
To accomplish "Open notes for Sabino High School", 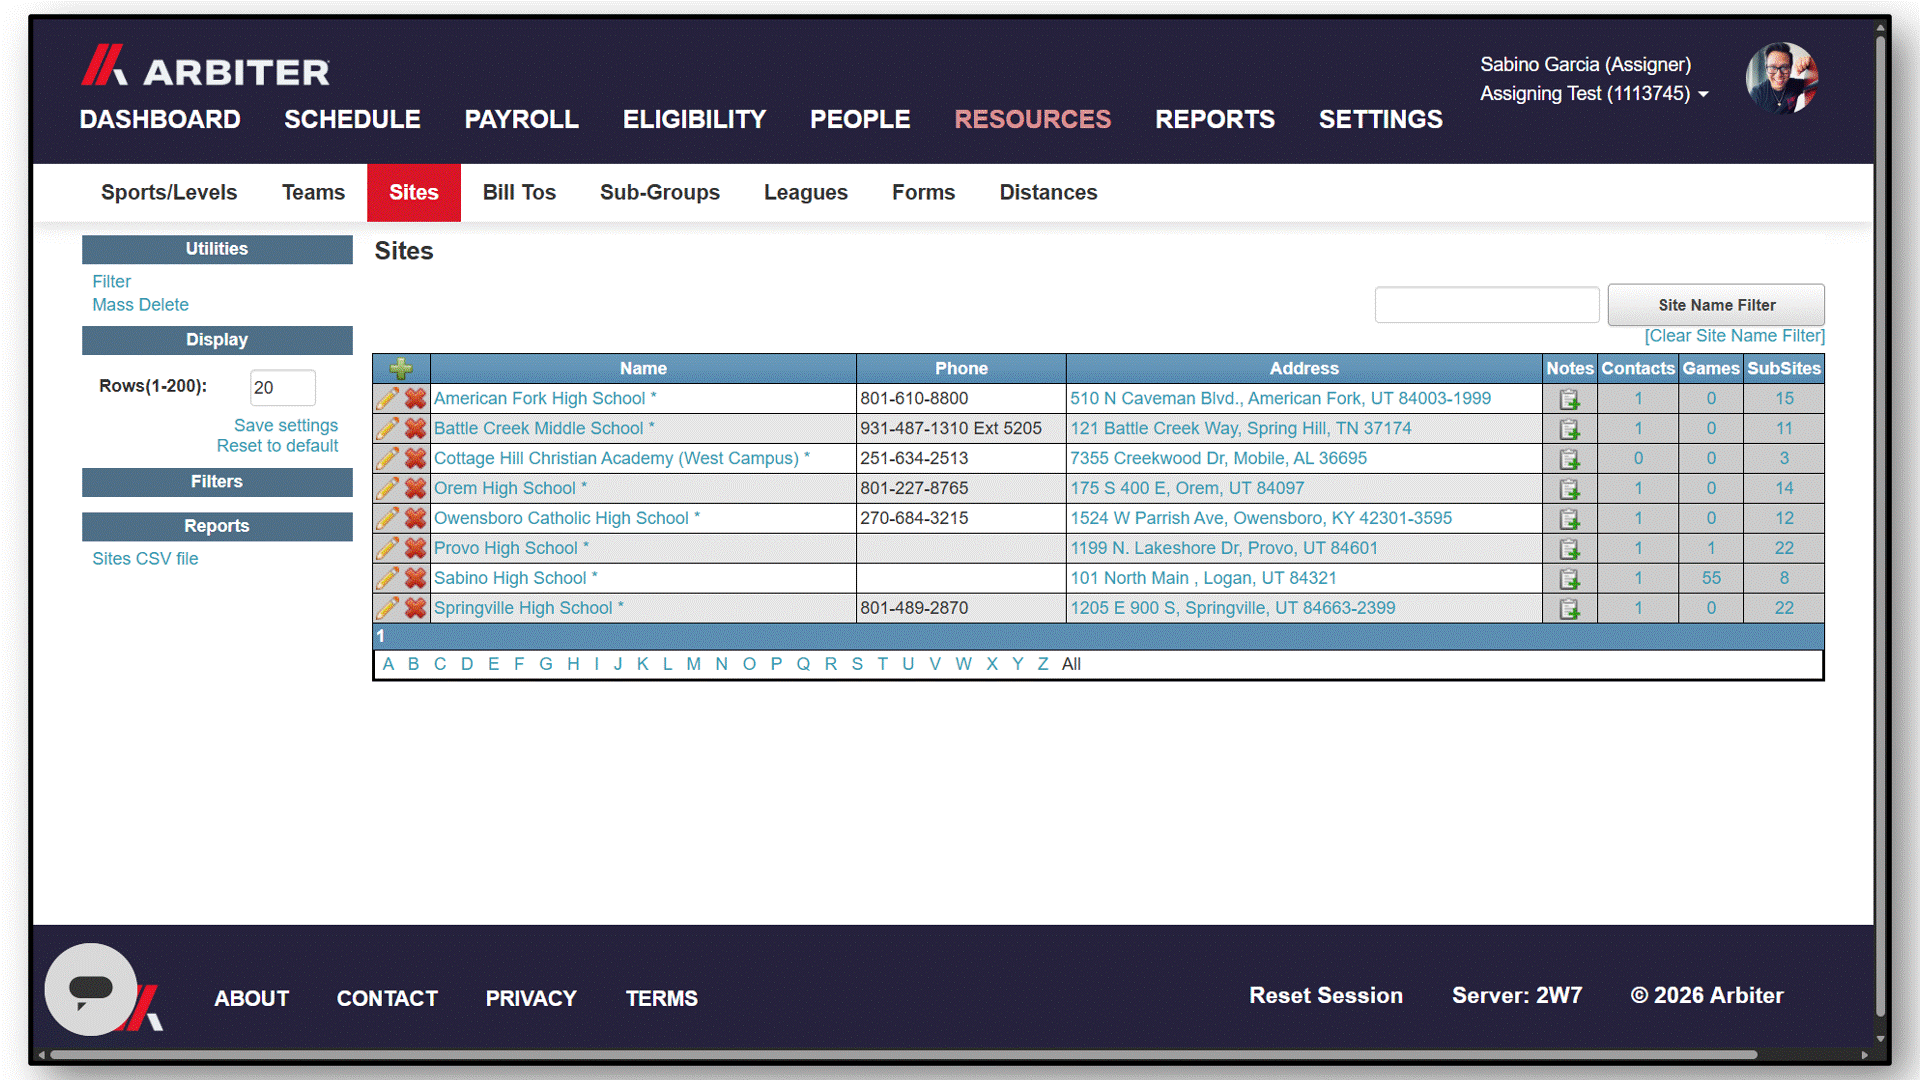I will point(1569,579).
